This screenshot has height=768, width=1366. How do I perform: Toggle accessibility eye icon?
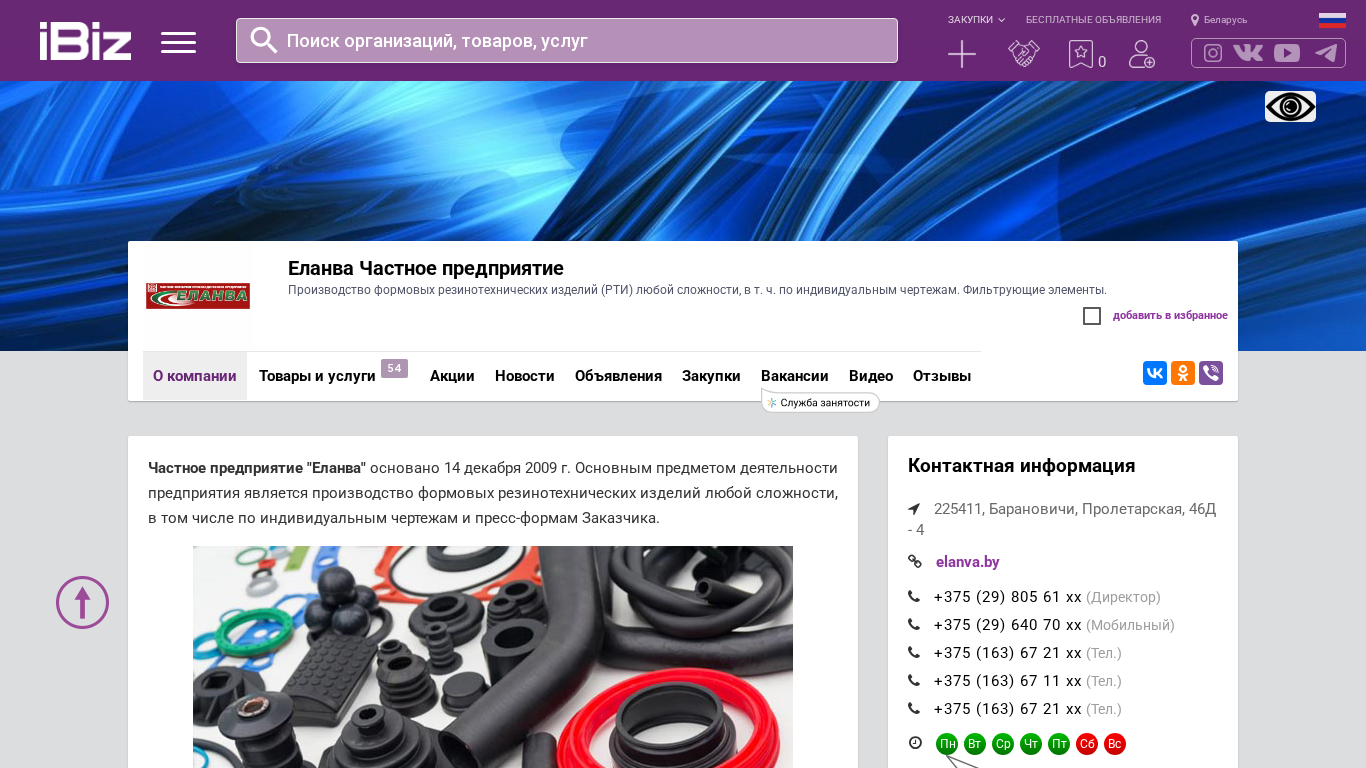pyautogui.click(x=1290, y=106)
